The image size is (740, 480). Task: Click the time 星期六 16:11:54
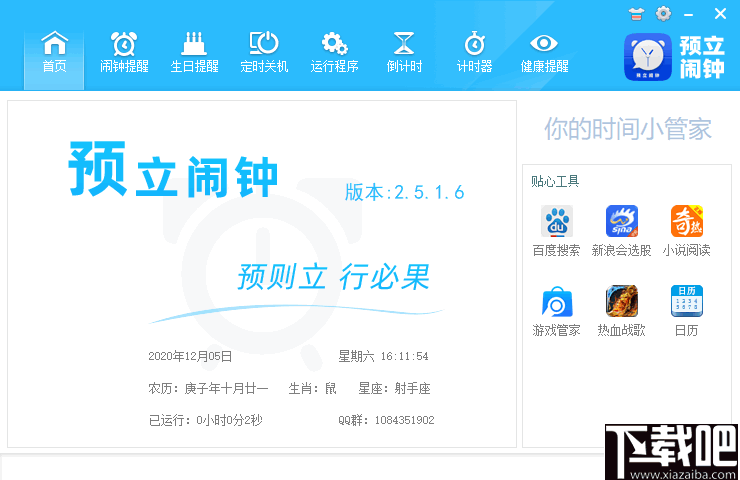click(x=384, y=356)
